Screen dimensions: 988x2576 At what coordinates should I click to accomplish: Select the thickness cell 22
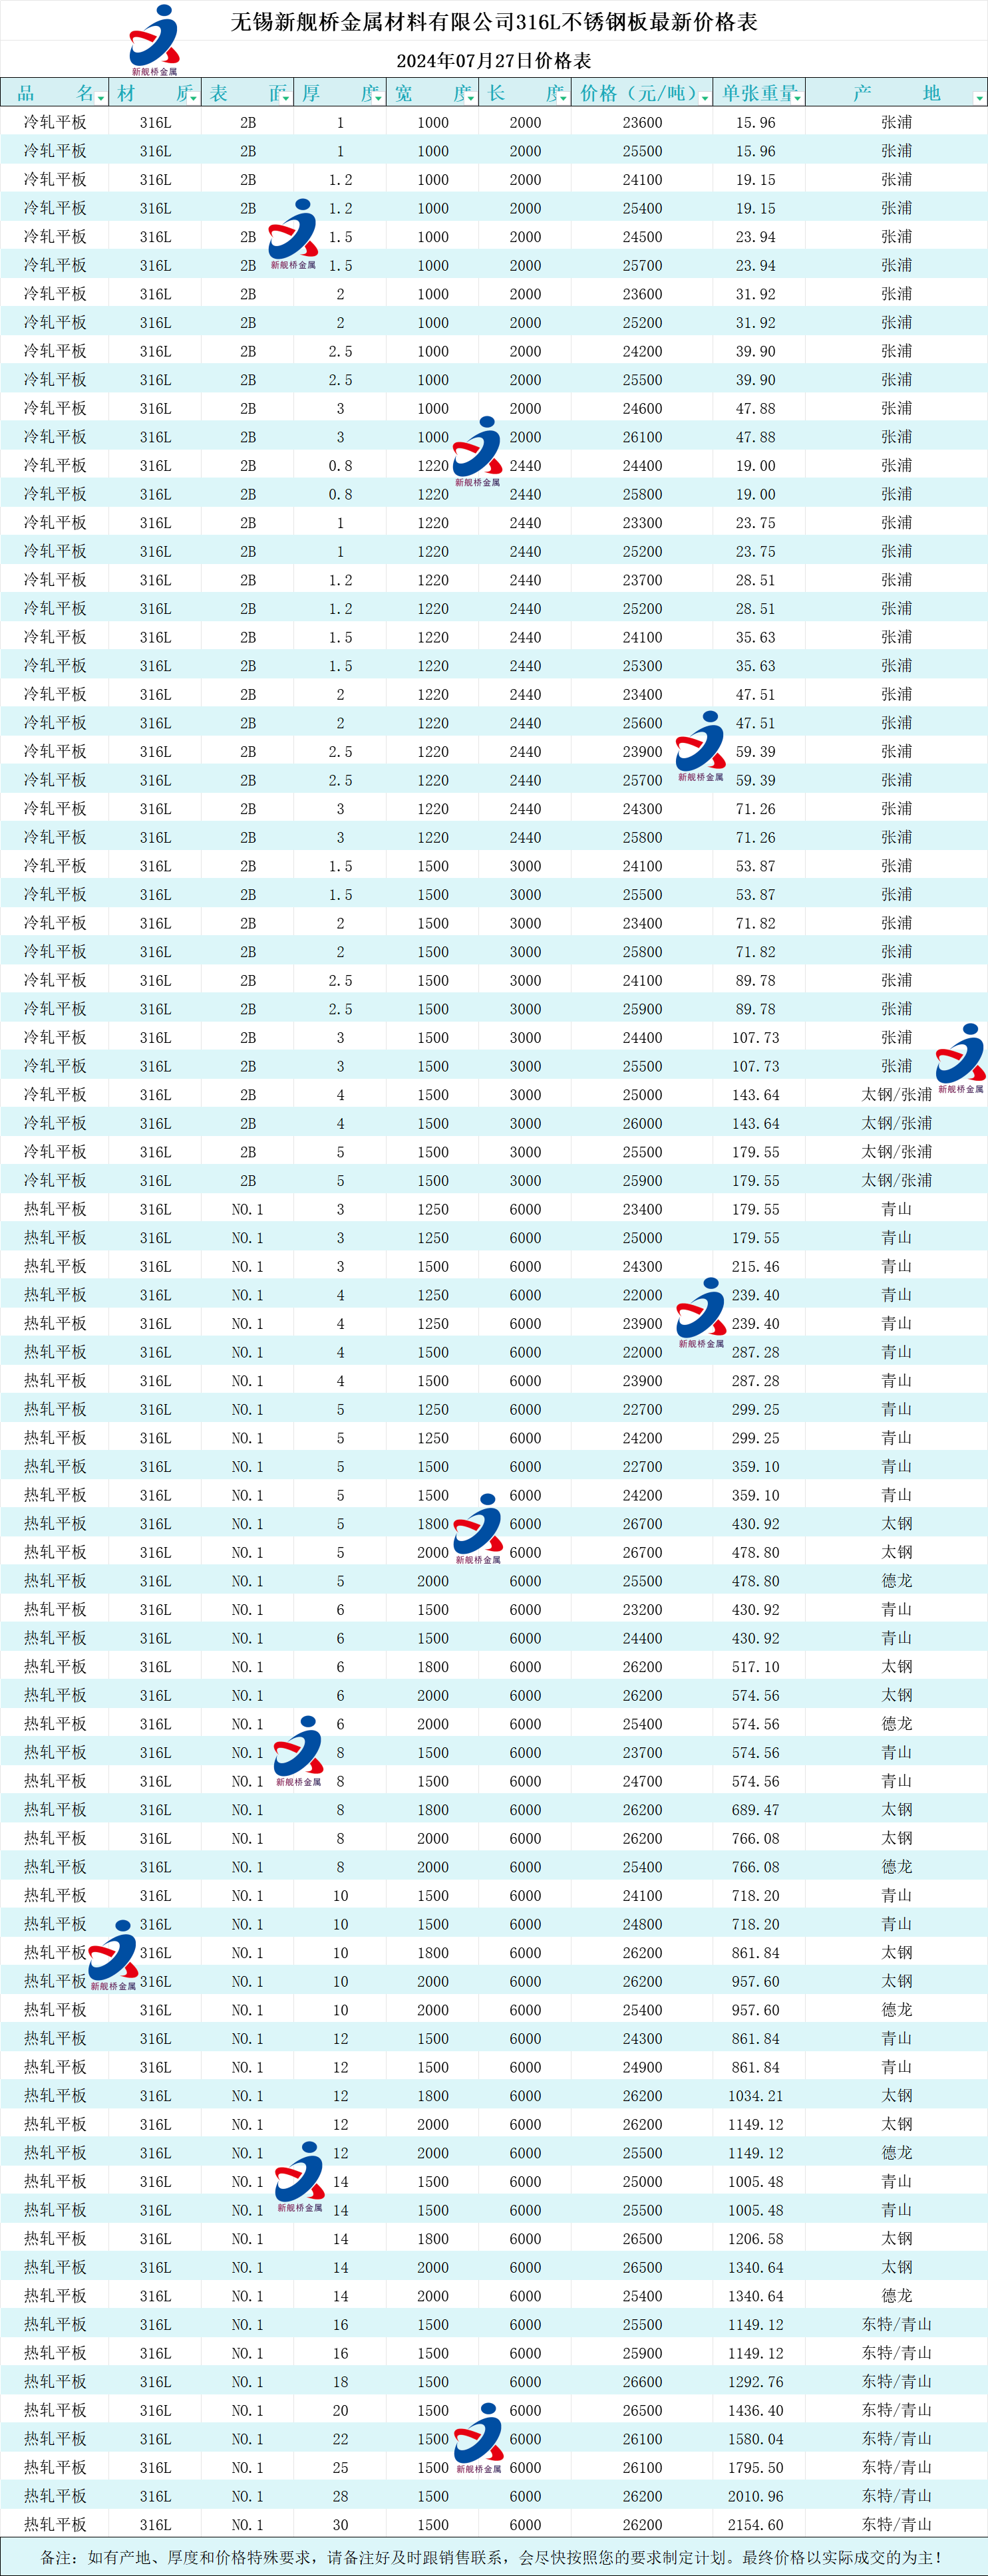coord(340,2439)
